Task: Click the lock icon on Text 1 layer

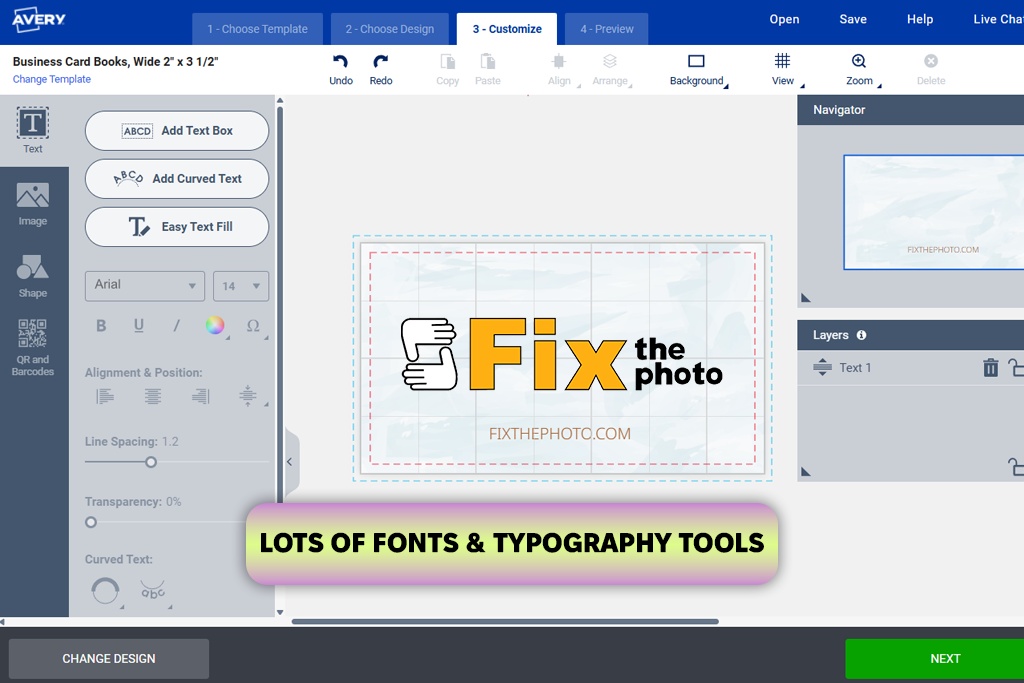Action: 1016,368
